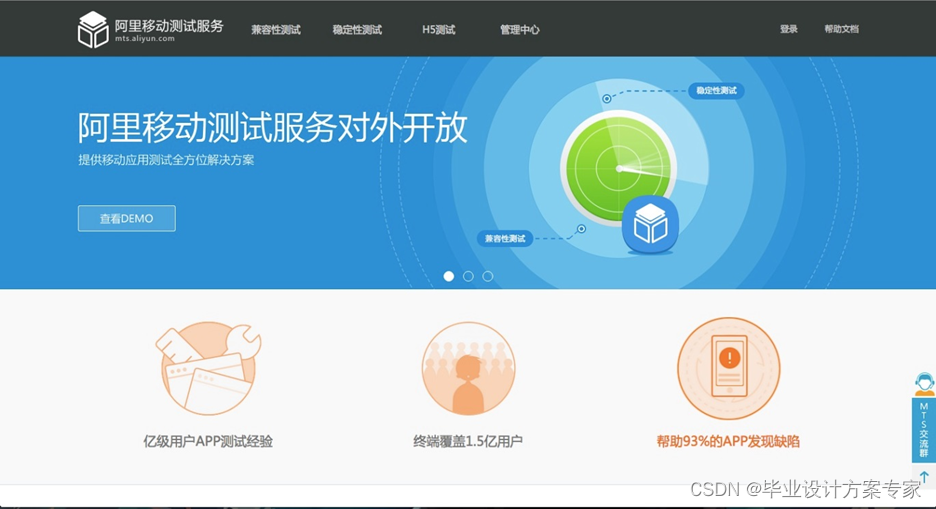The image size is (936, 509).
Task: Click the crowd of users icon
Action: [469, 368]
